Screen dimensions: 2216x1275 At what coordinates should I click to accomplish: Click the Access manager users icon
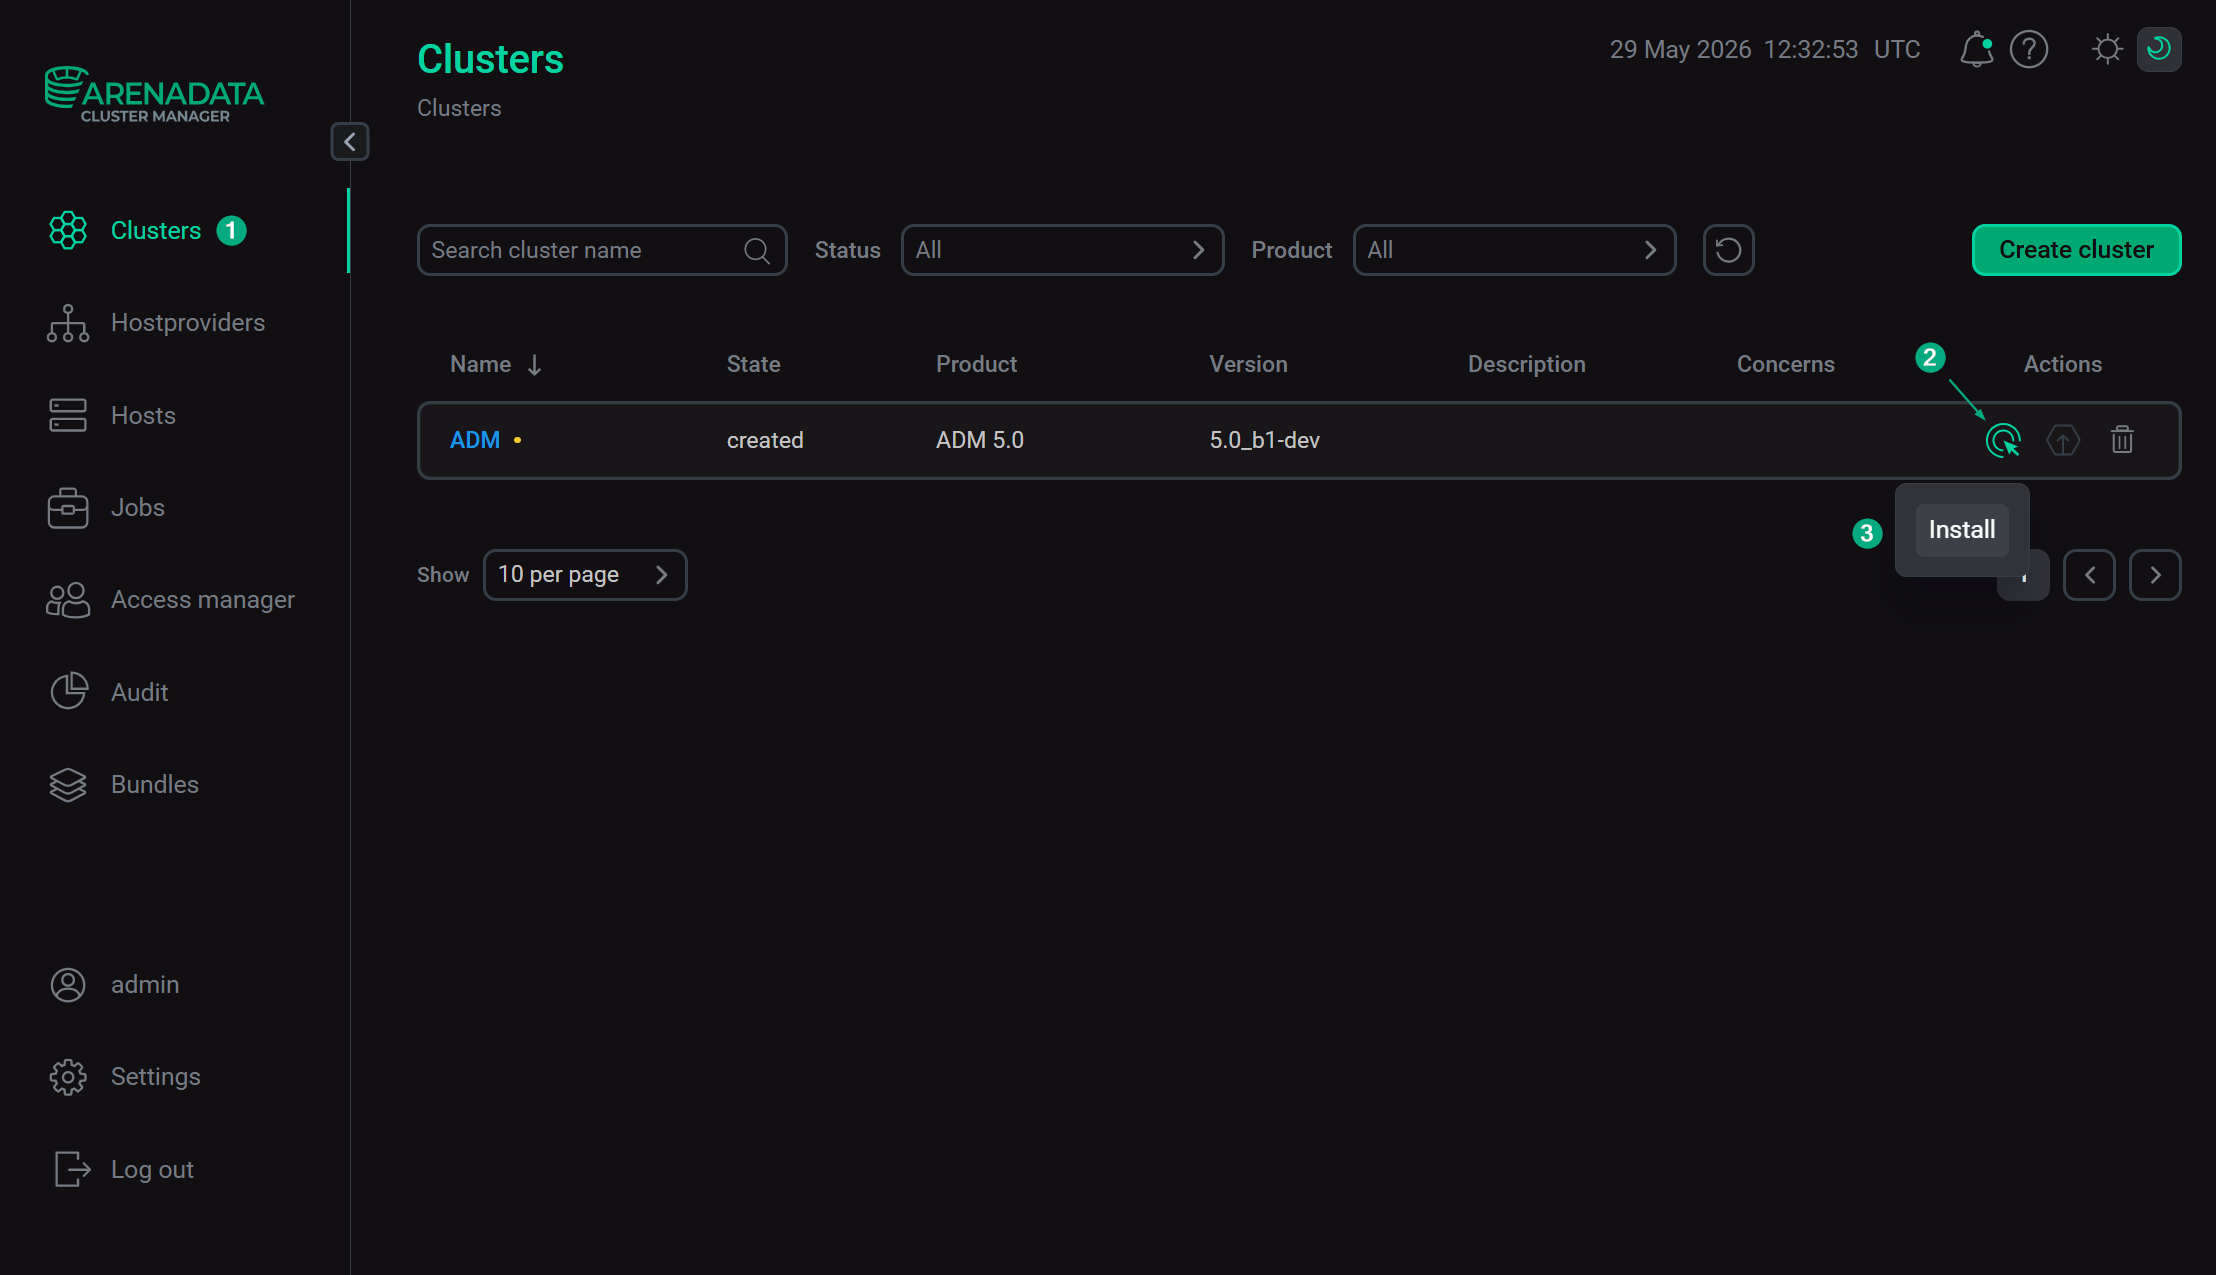(68, 600)
